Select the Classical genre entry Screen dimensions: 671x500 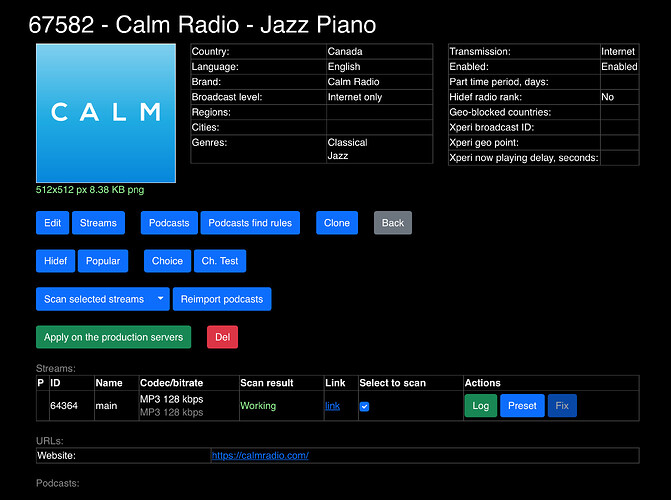click(347, 143)
